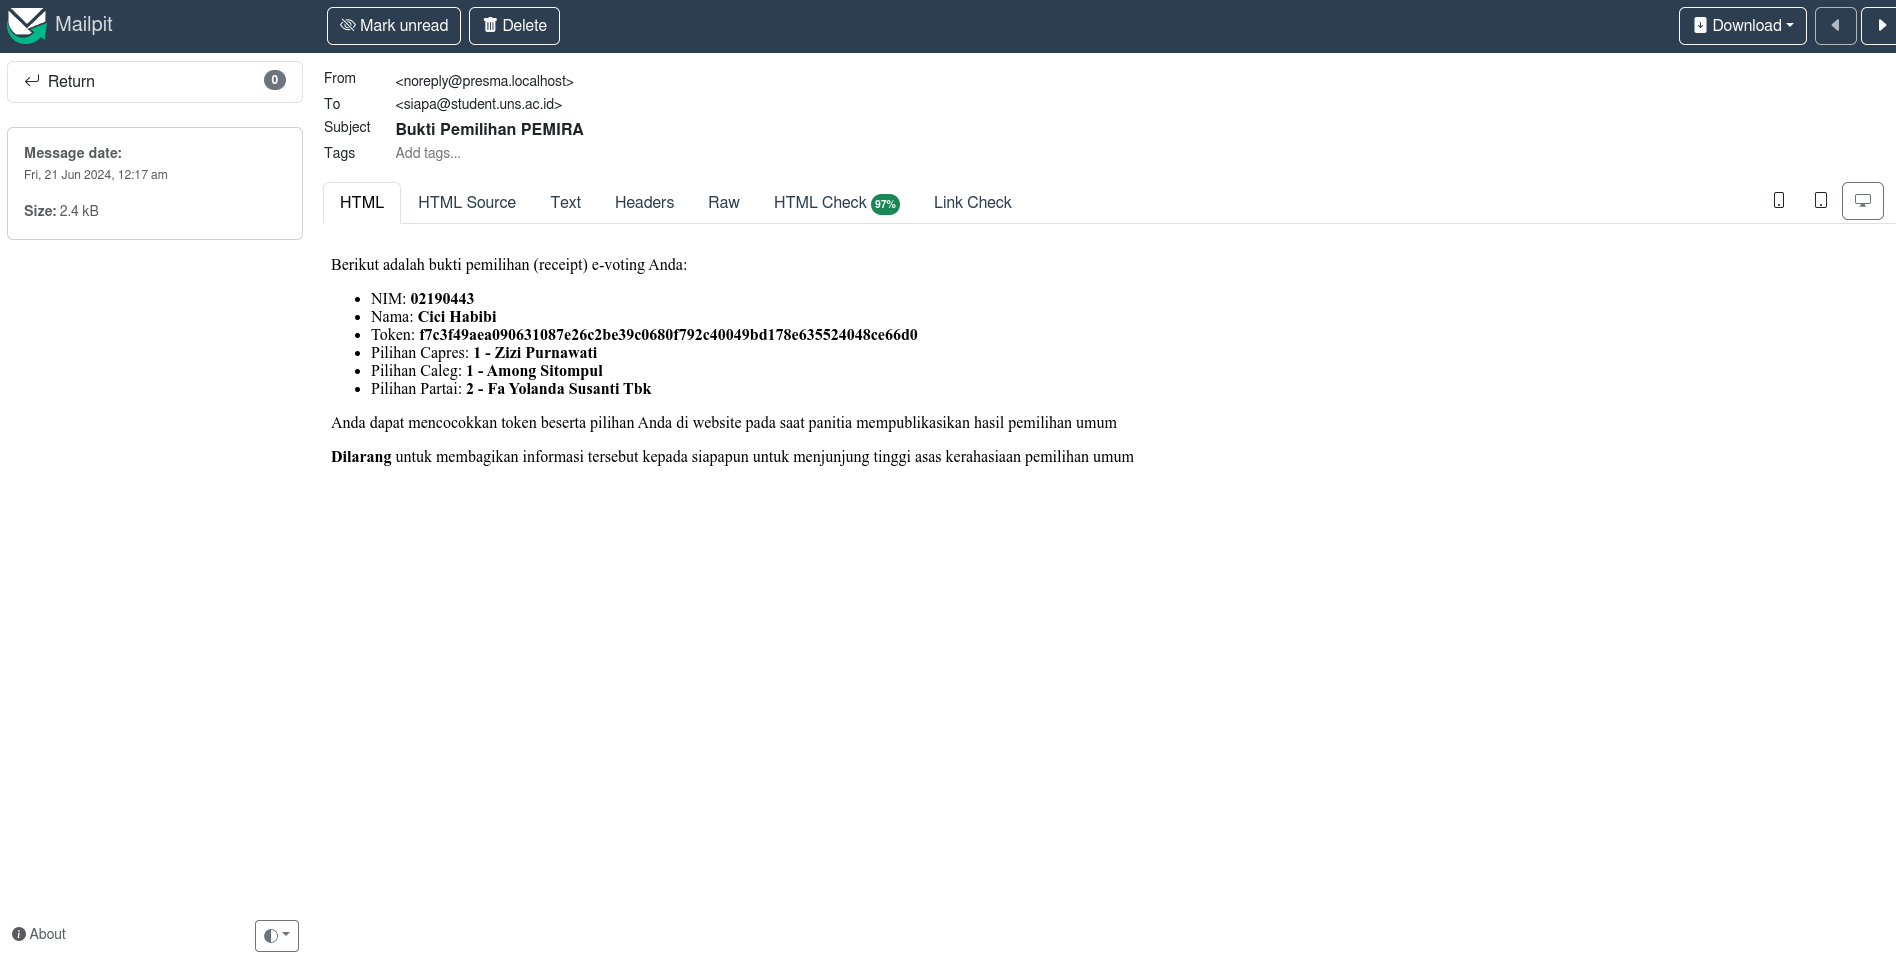Return to the inbox list
Viewport: 1896px width, 959px height.
154,82
